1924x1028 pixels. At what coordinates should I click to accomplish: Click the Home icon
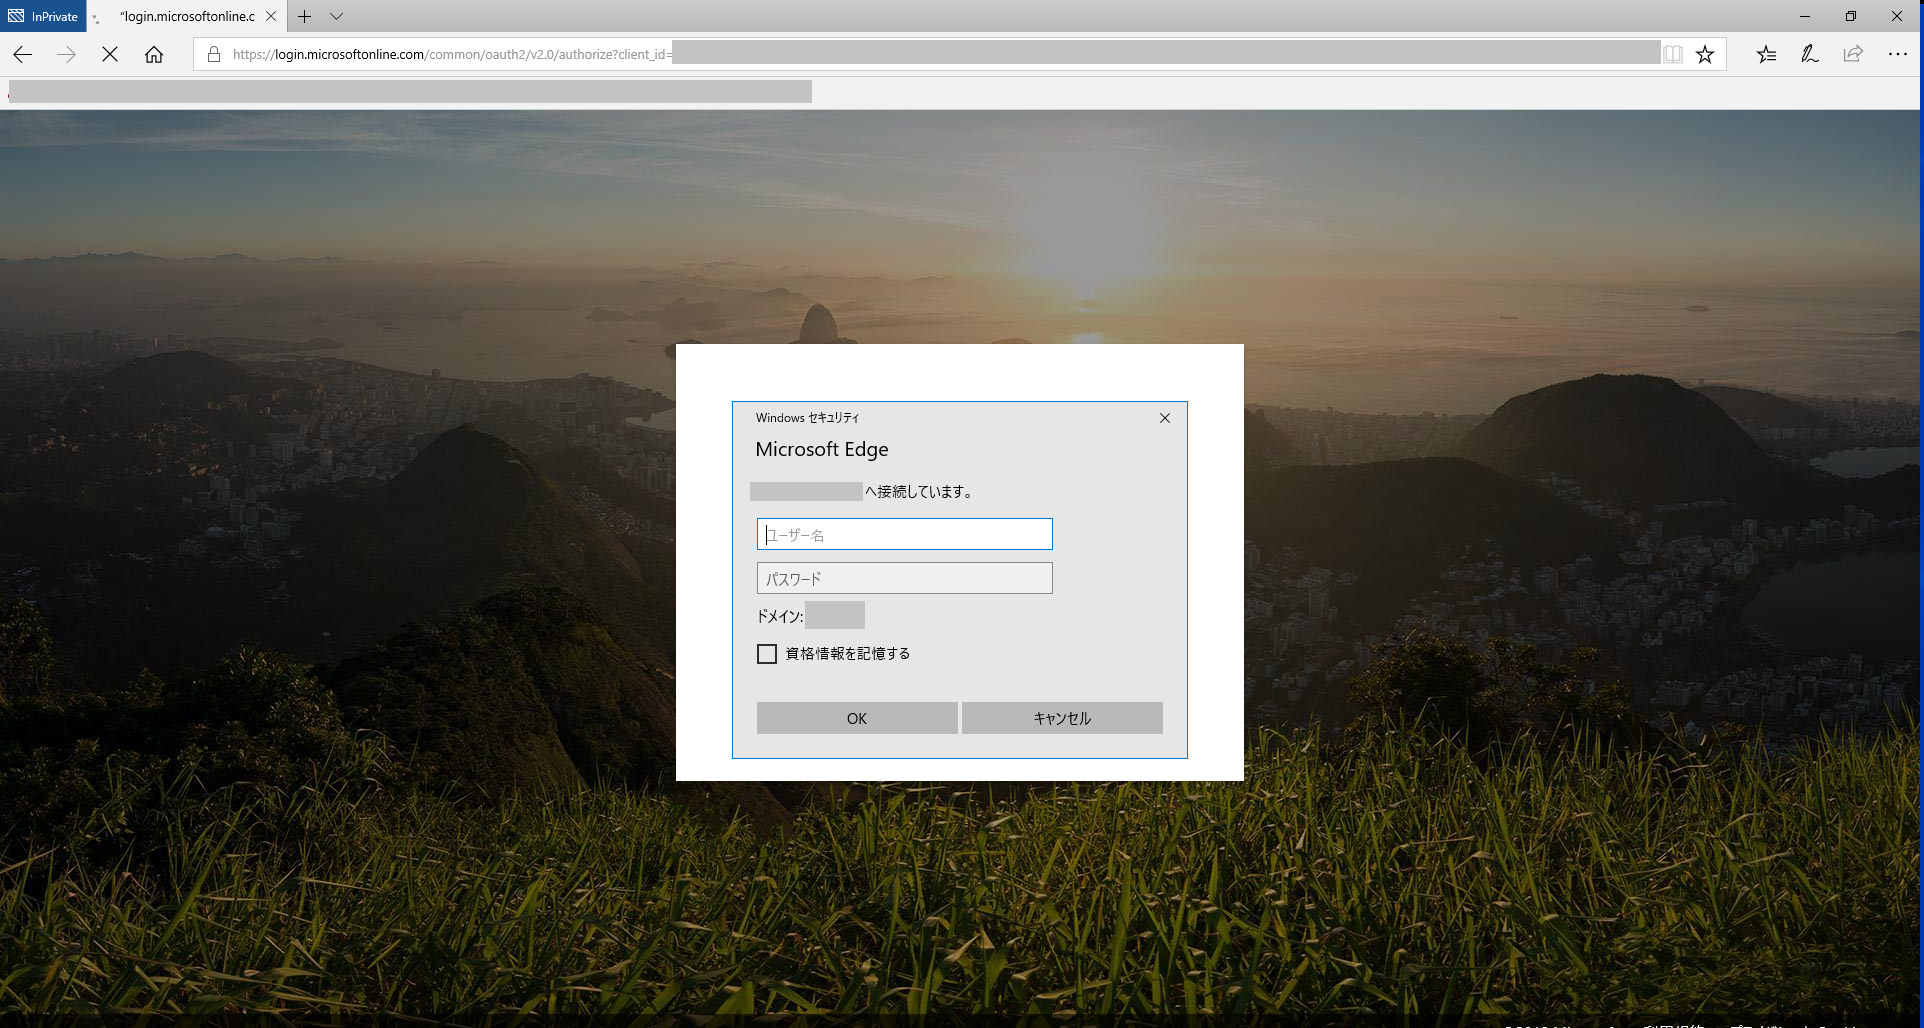(x=155, y=54)
